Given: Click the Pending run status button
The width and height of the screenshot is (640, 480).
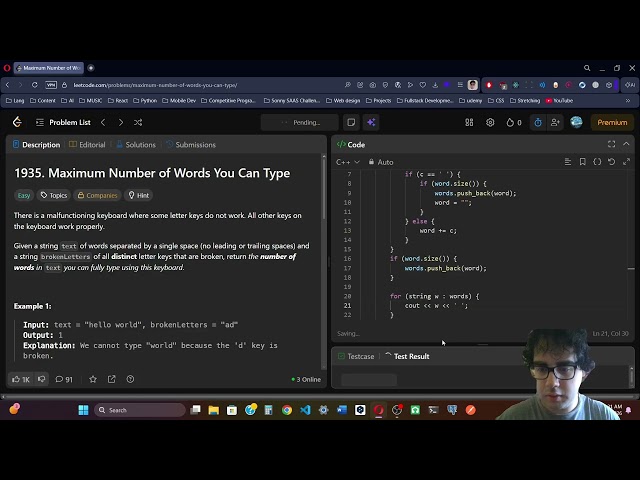Looking at the screenshot, I should tap(300, 122).
